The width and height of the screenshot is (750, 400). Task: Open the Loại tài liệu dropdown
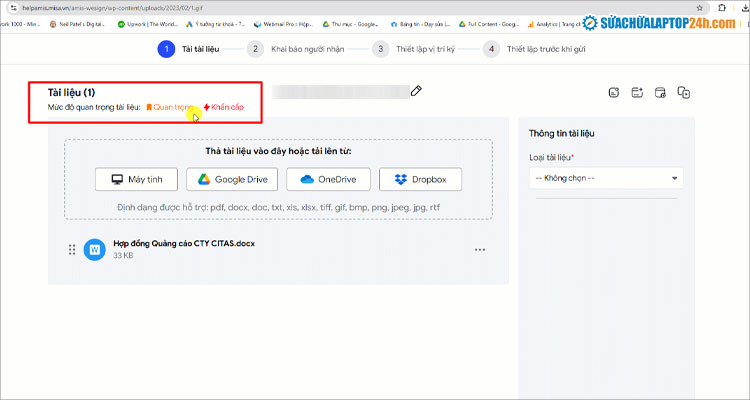coord(606,178)
